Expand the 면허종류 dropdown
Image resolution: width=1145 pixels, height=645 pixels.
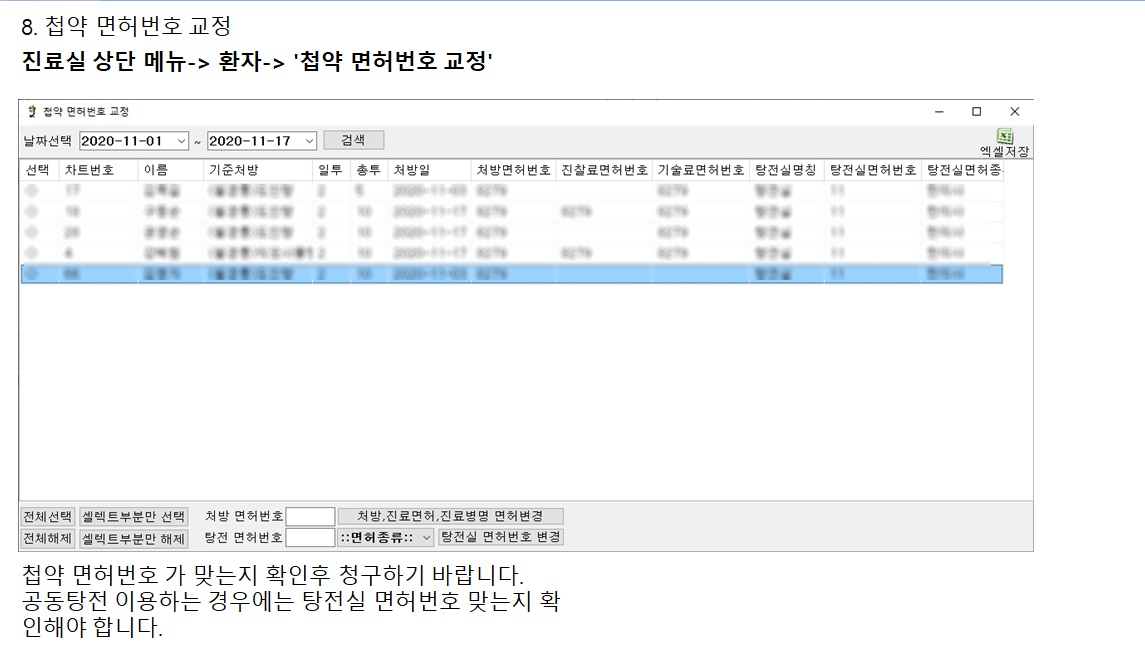426,538
